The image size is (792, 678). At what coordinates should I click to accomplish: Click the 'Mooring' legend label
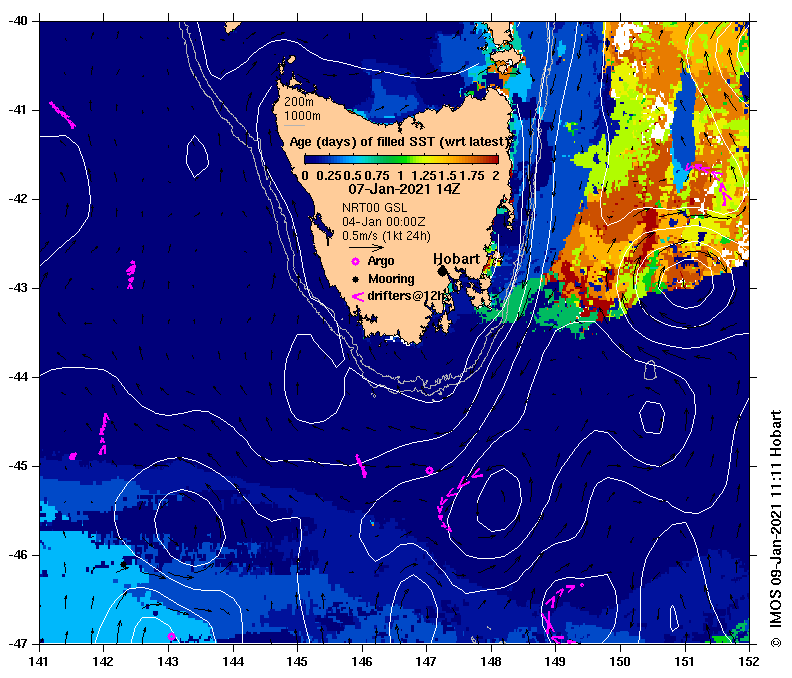click(x=391, y=279)
